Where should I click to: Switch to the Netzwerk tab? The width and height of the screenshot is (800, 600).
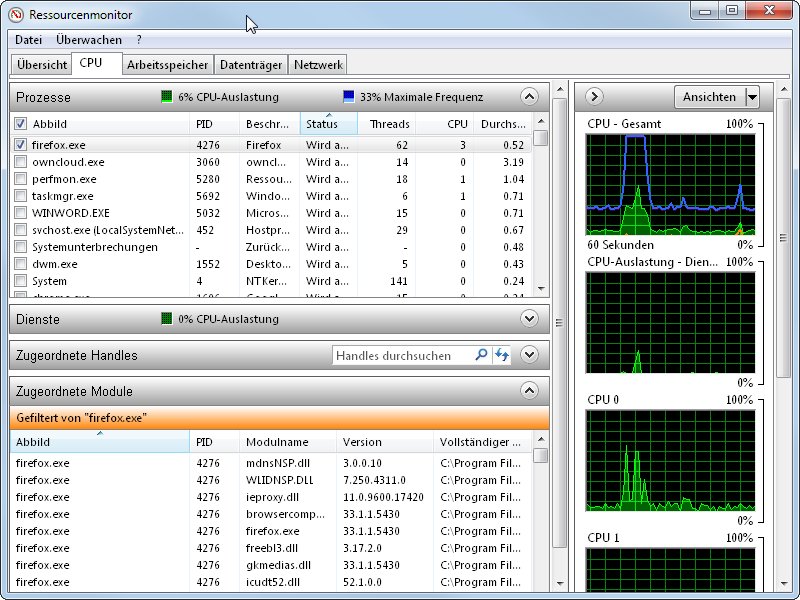(318, 63)
